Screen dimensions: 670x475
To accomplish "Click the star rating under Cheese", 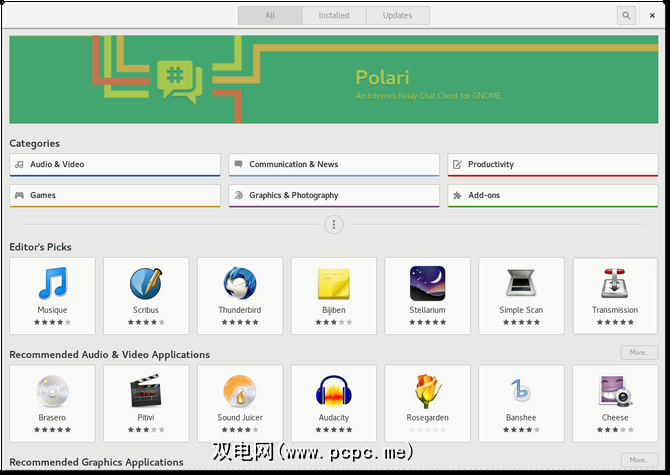I will pos(615,430).
